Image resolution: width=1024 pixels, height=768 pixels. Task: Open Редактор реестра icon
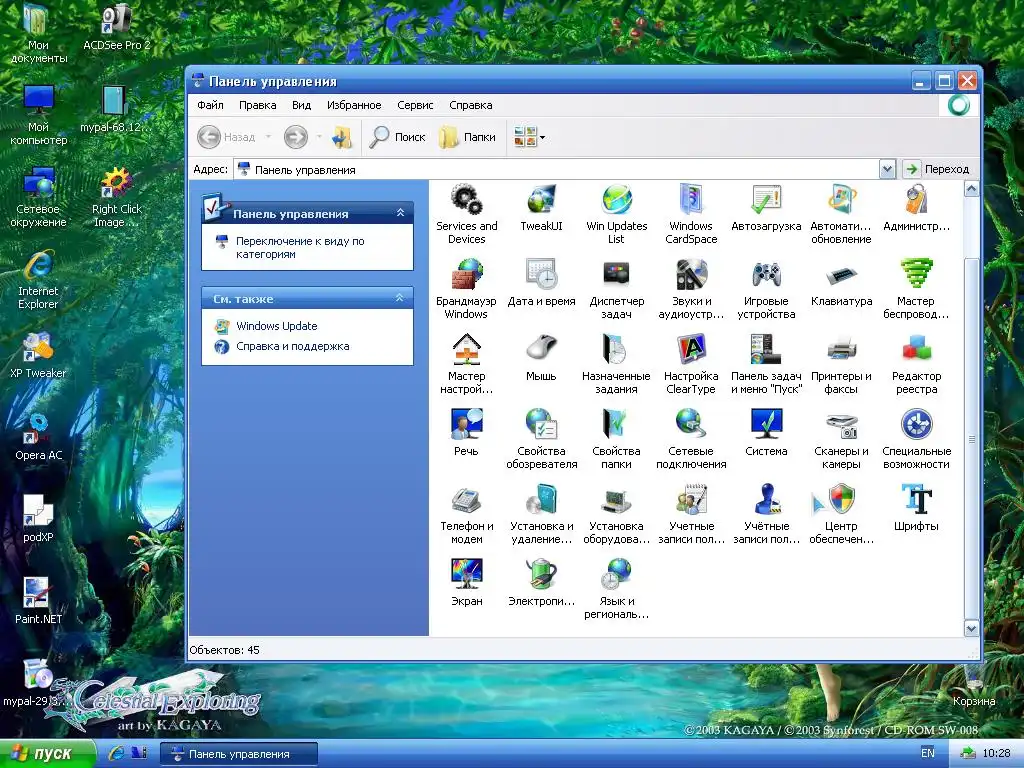click(x=916, y=364)
